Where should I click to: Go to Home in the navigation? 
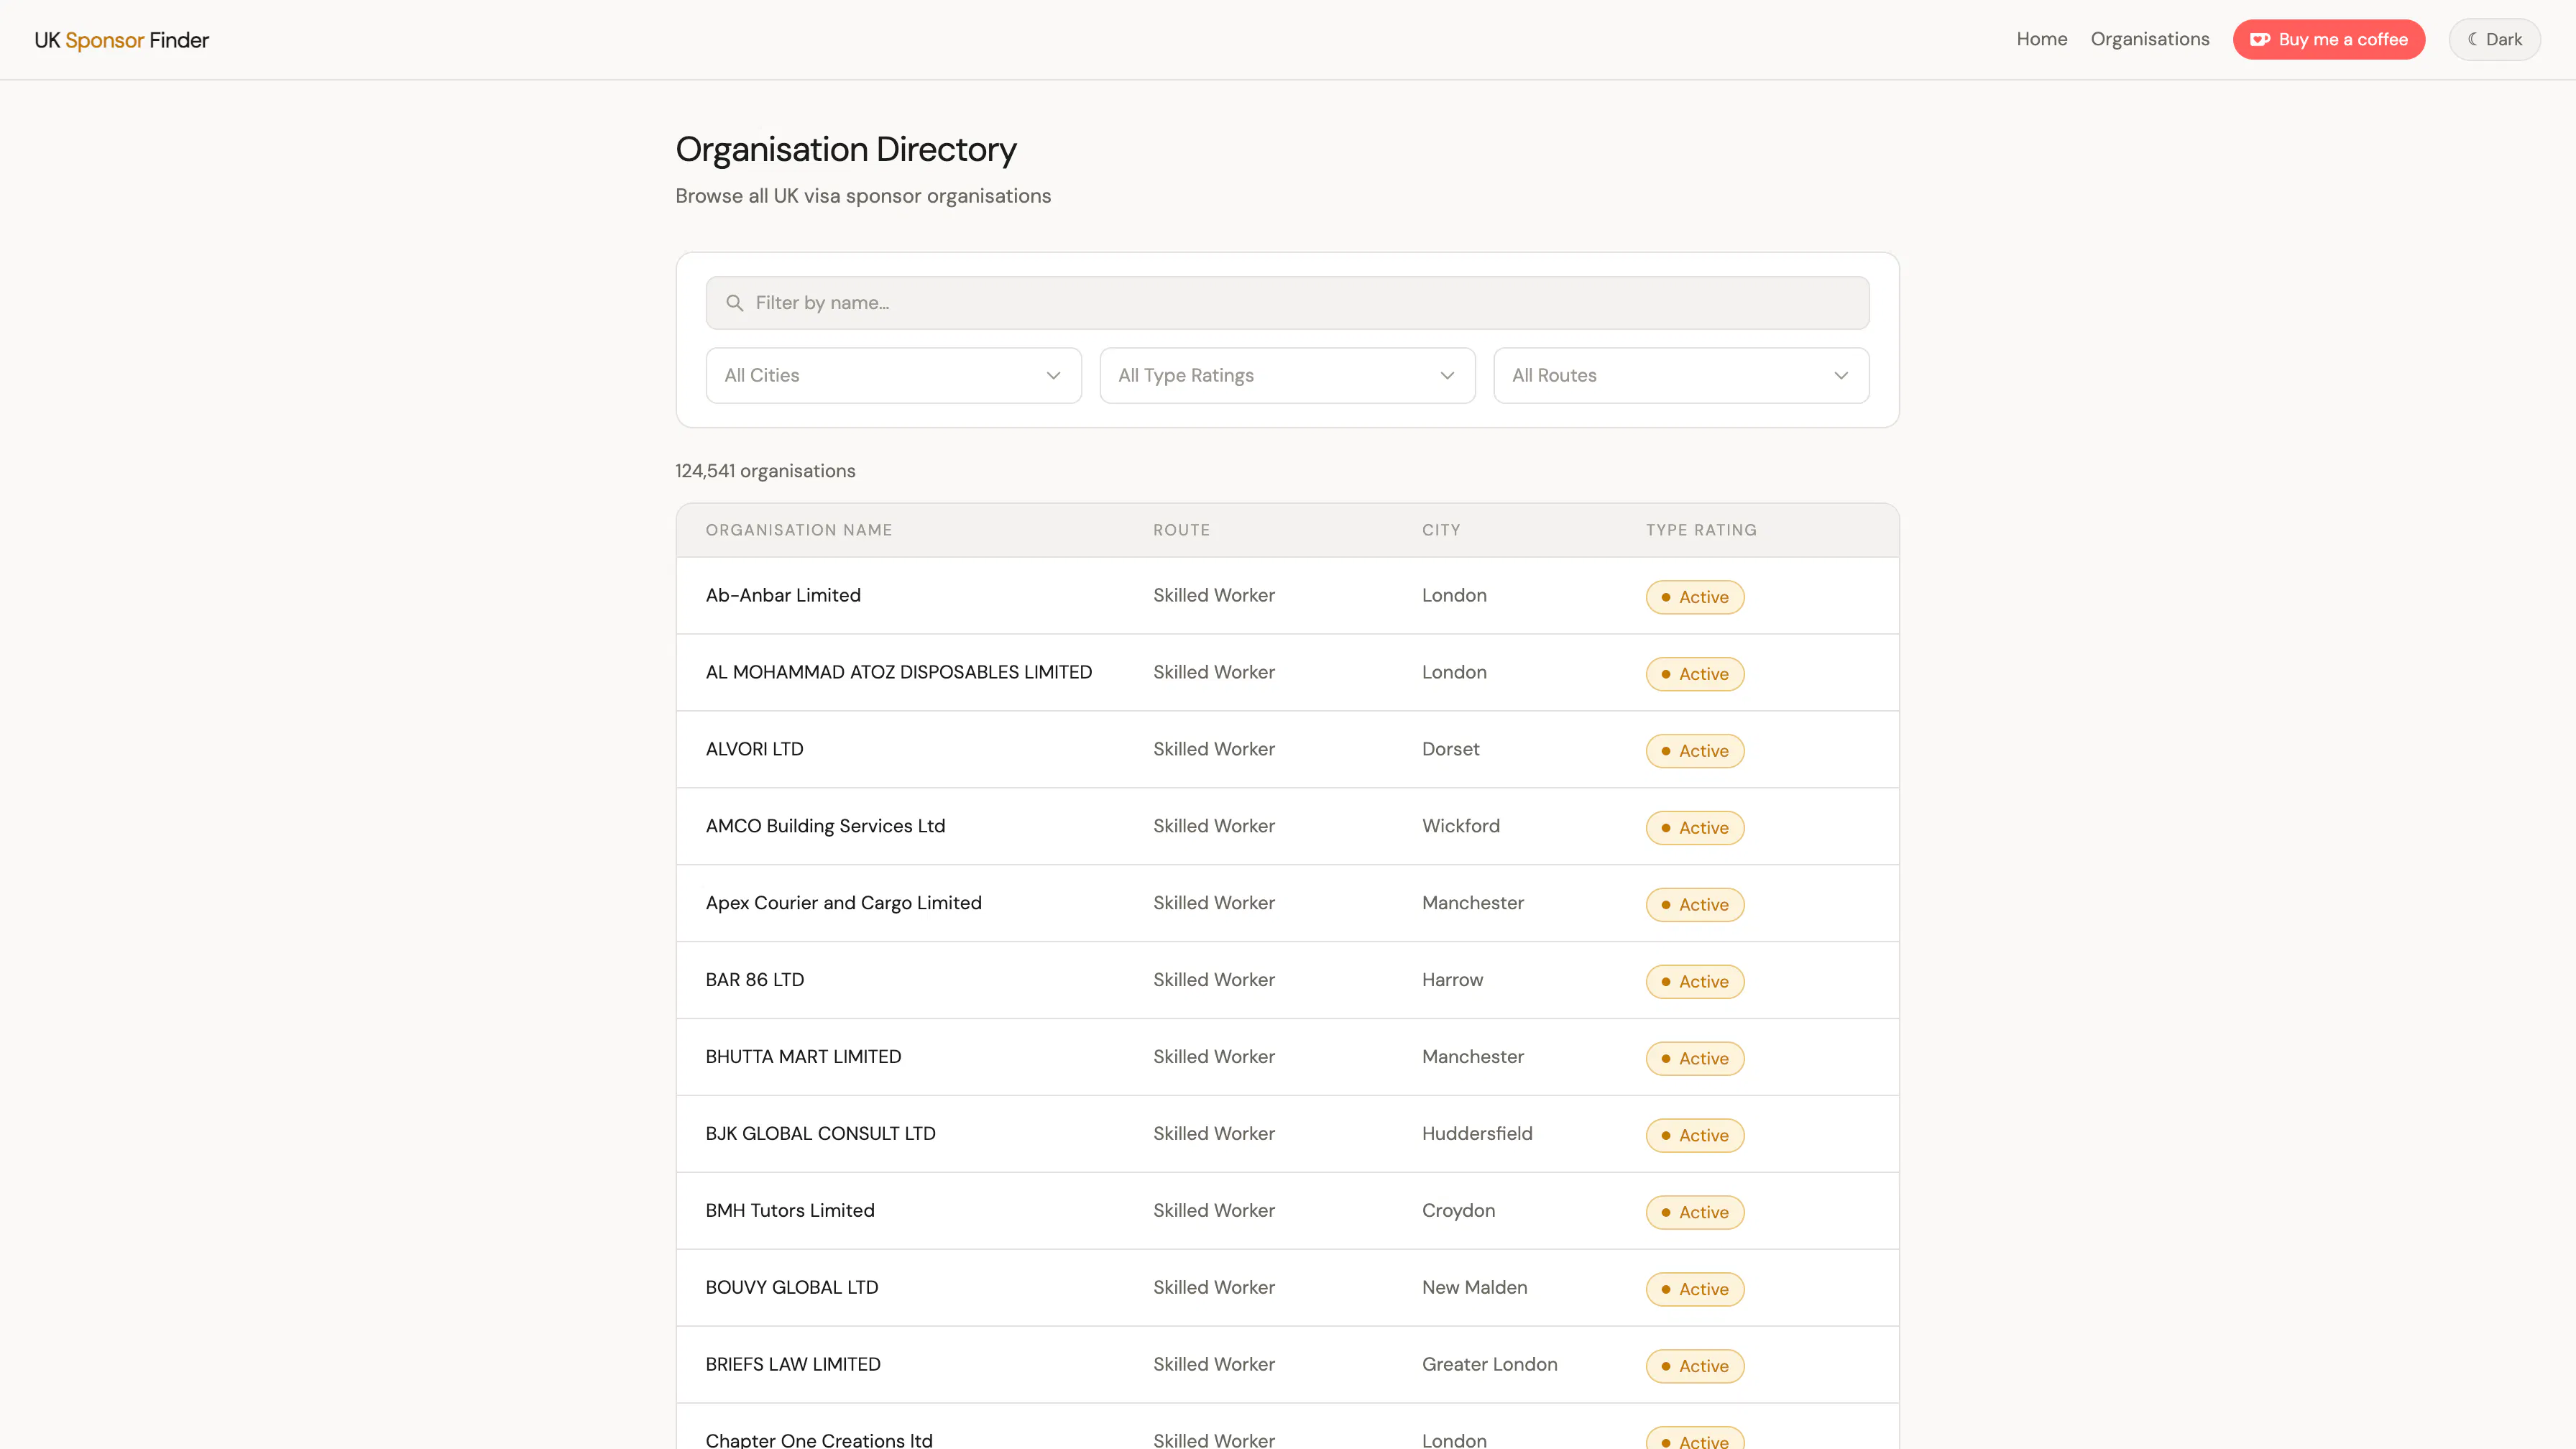pos(2041,39)
